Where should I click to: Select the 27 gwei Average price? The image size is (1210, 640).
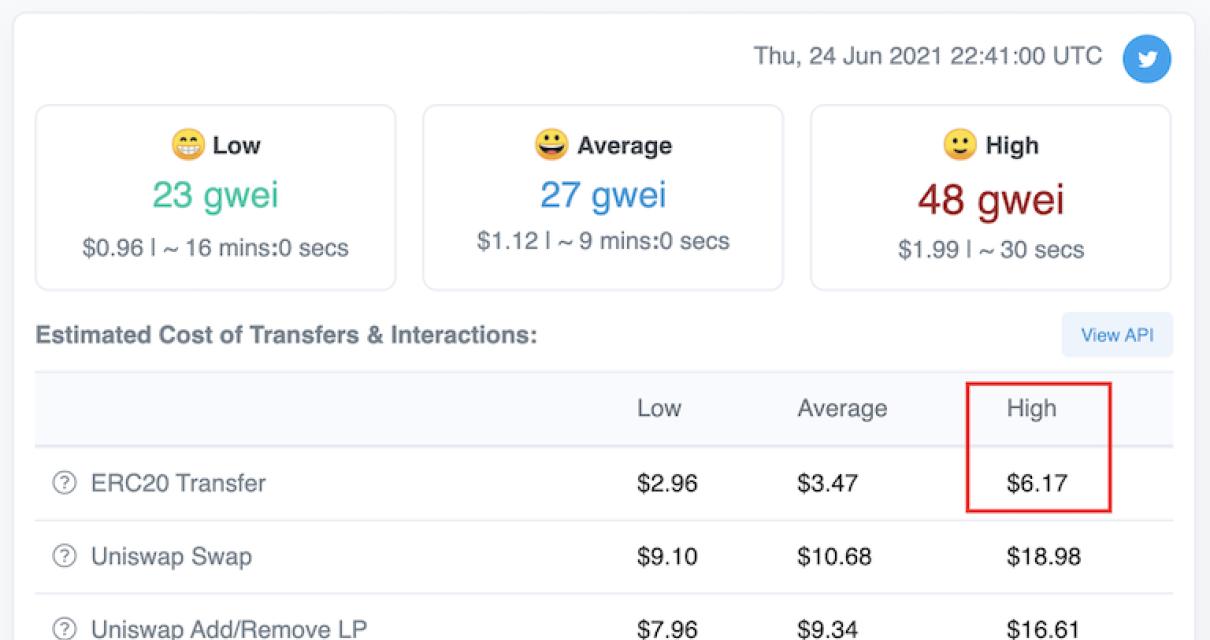pos(603,195)
